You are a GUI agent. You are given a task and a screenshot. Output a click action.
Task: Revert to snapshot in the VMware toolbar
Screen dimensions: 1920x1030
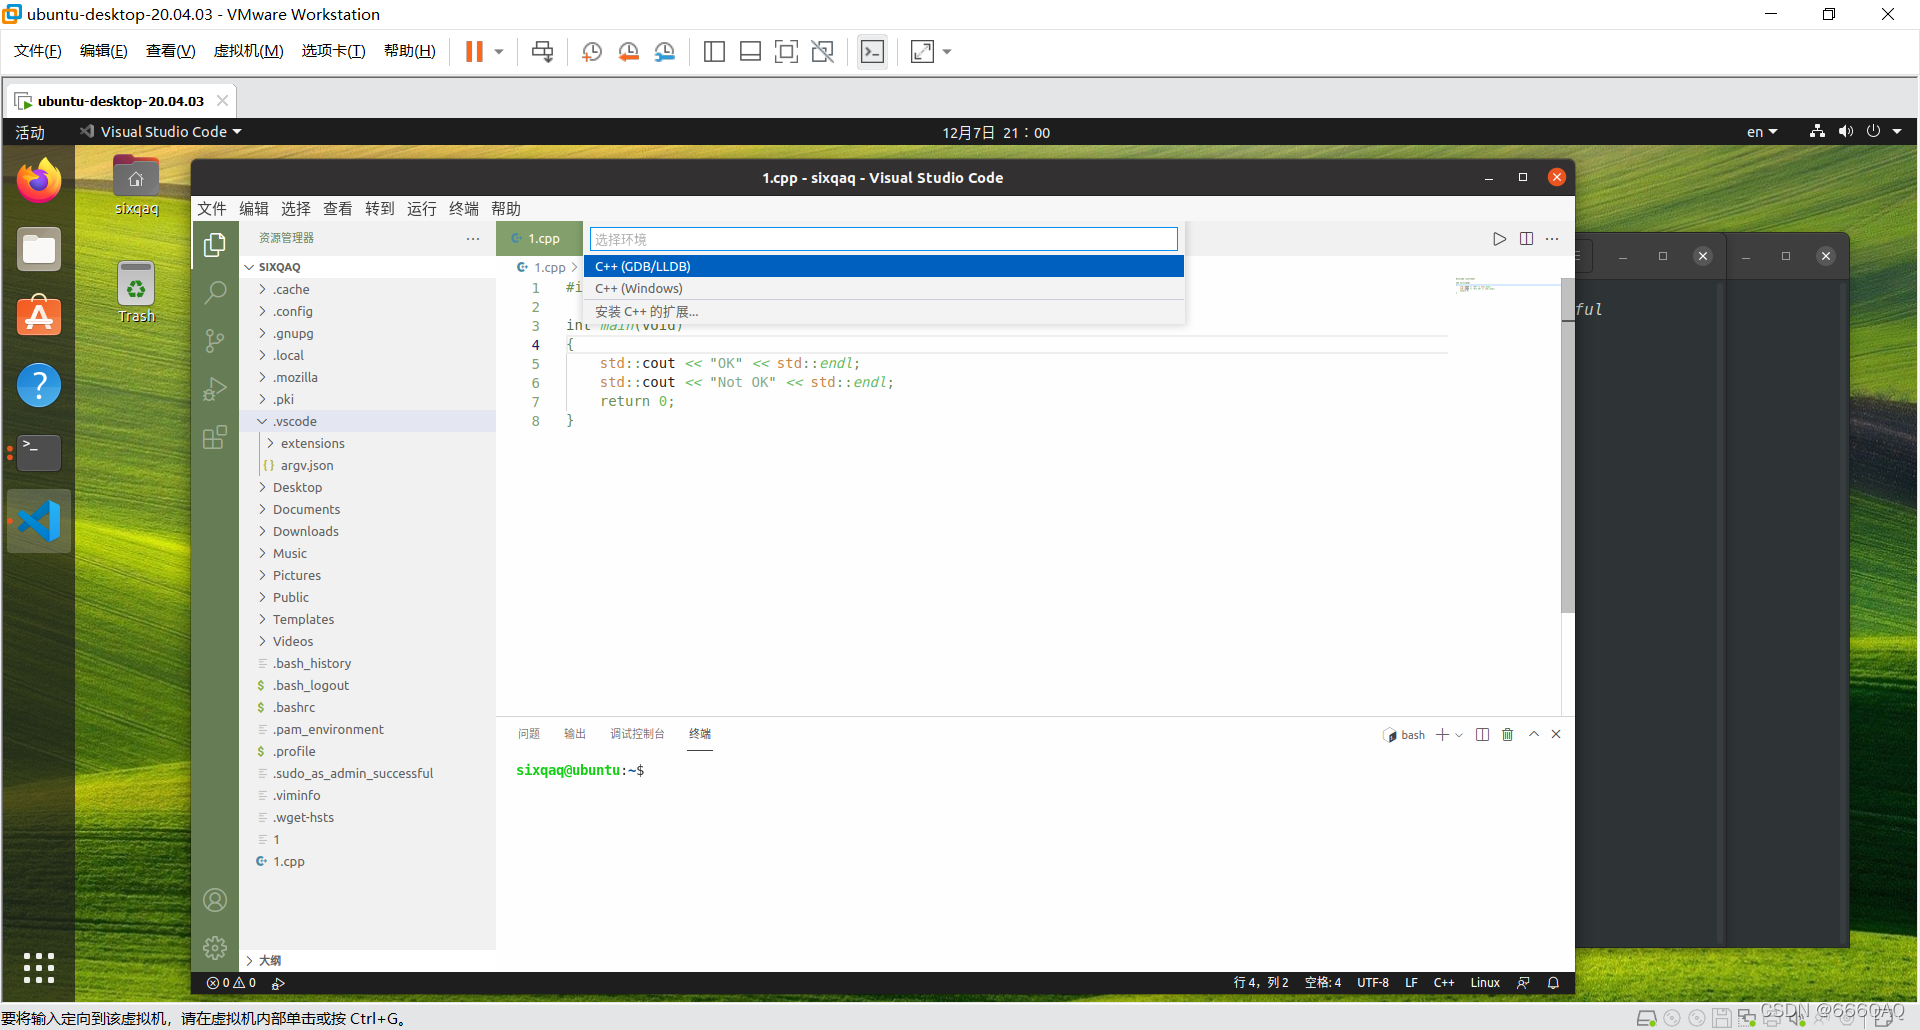click(628, 52)
